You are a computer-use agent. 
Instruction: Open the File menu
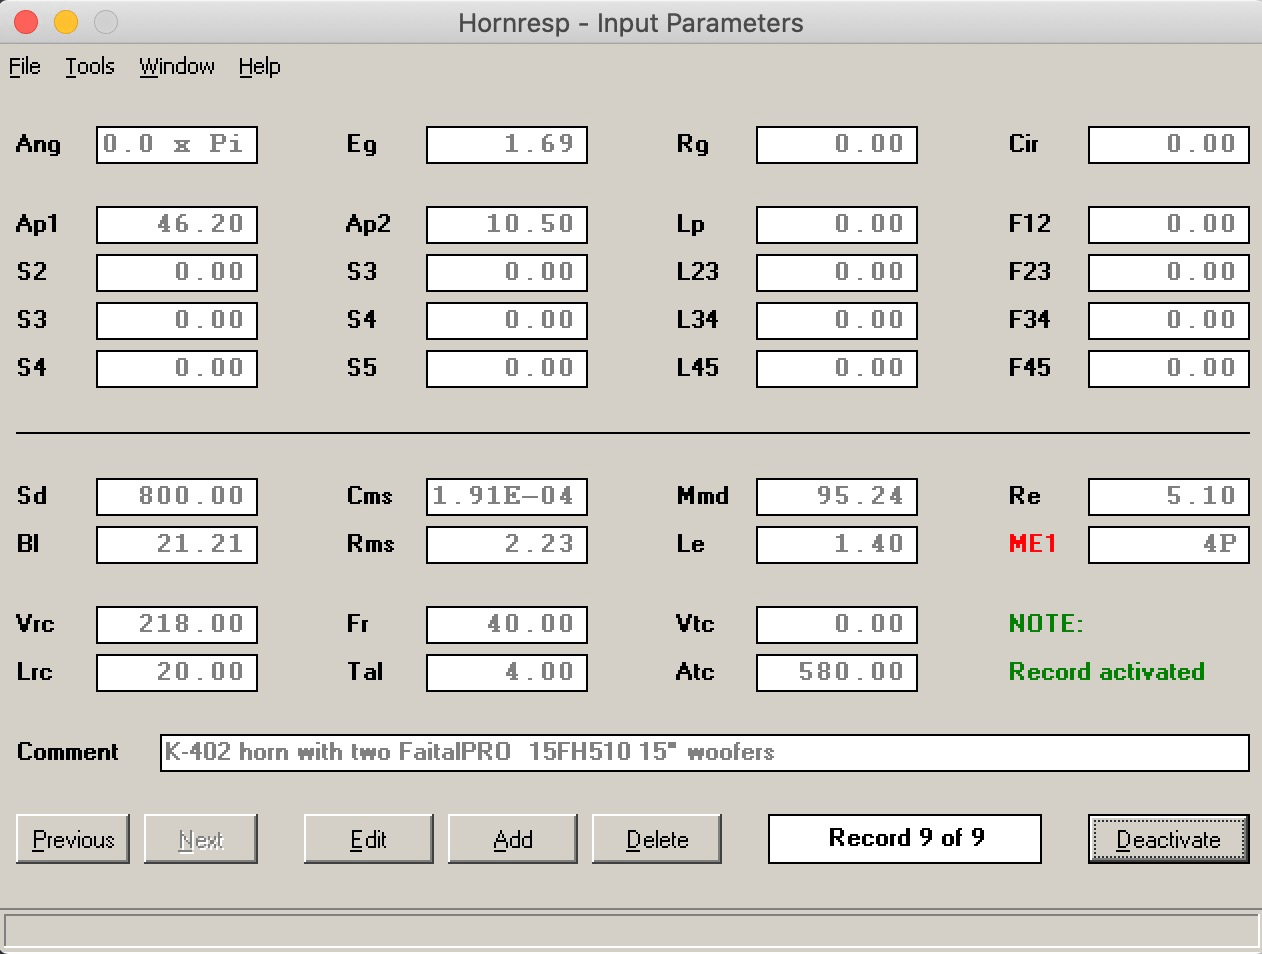coord(25,66)
